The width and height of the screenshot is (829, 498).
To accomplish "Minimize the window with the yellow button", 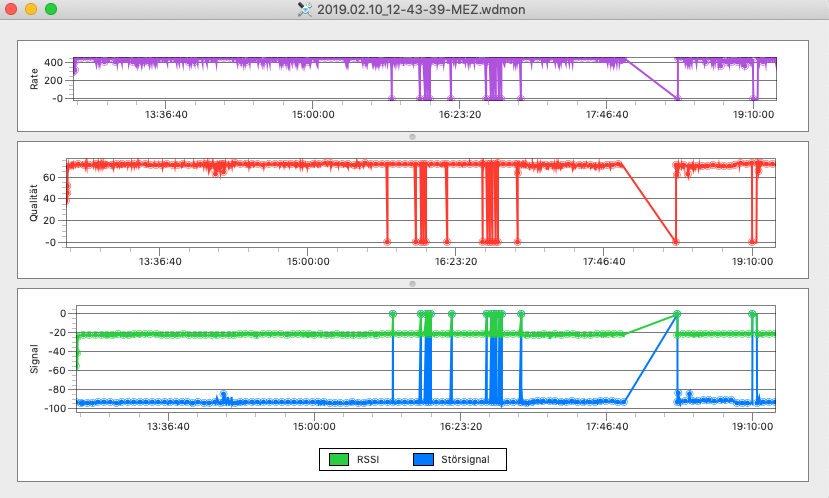I will pyautogui.click(x=31, y=9).
